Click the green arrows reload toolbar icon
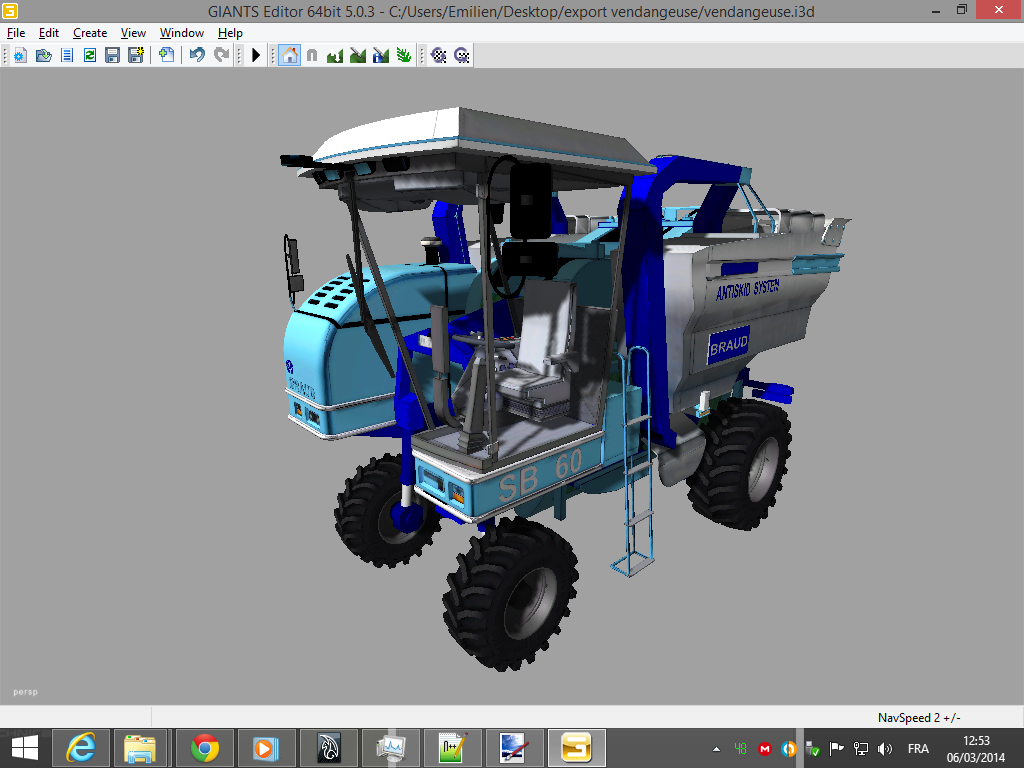This screenshot has height=768, width=1024. (89, 56)
